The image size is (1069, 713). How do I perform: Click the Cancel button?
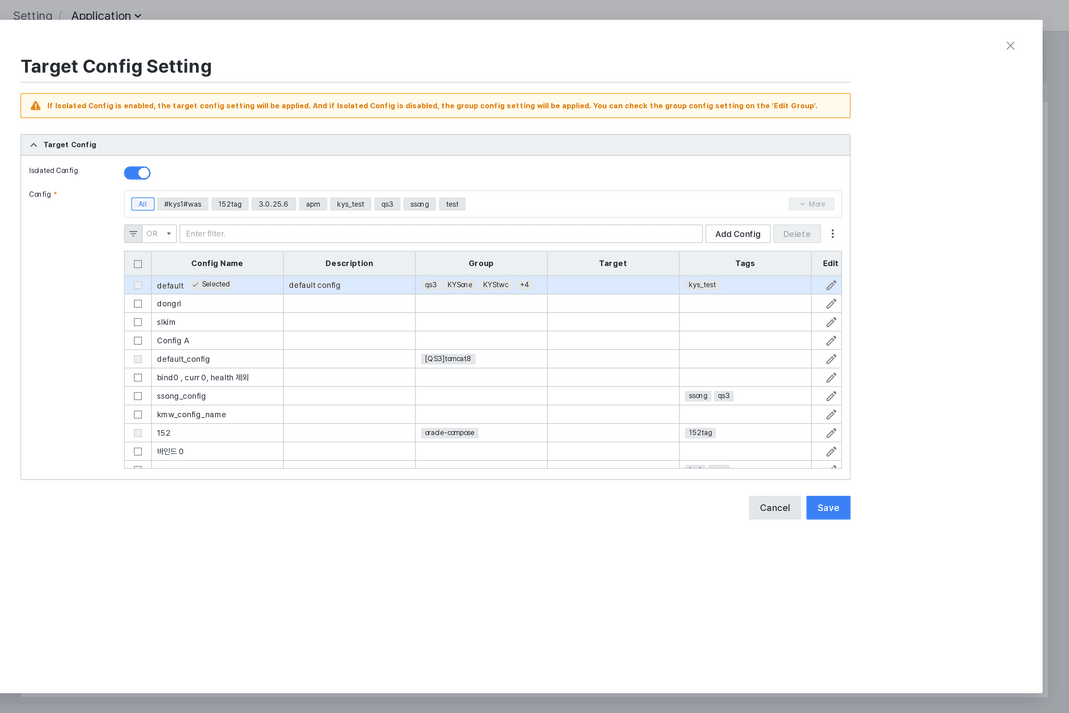pyautogui.click(x=774, y=508)
